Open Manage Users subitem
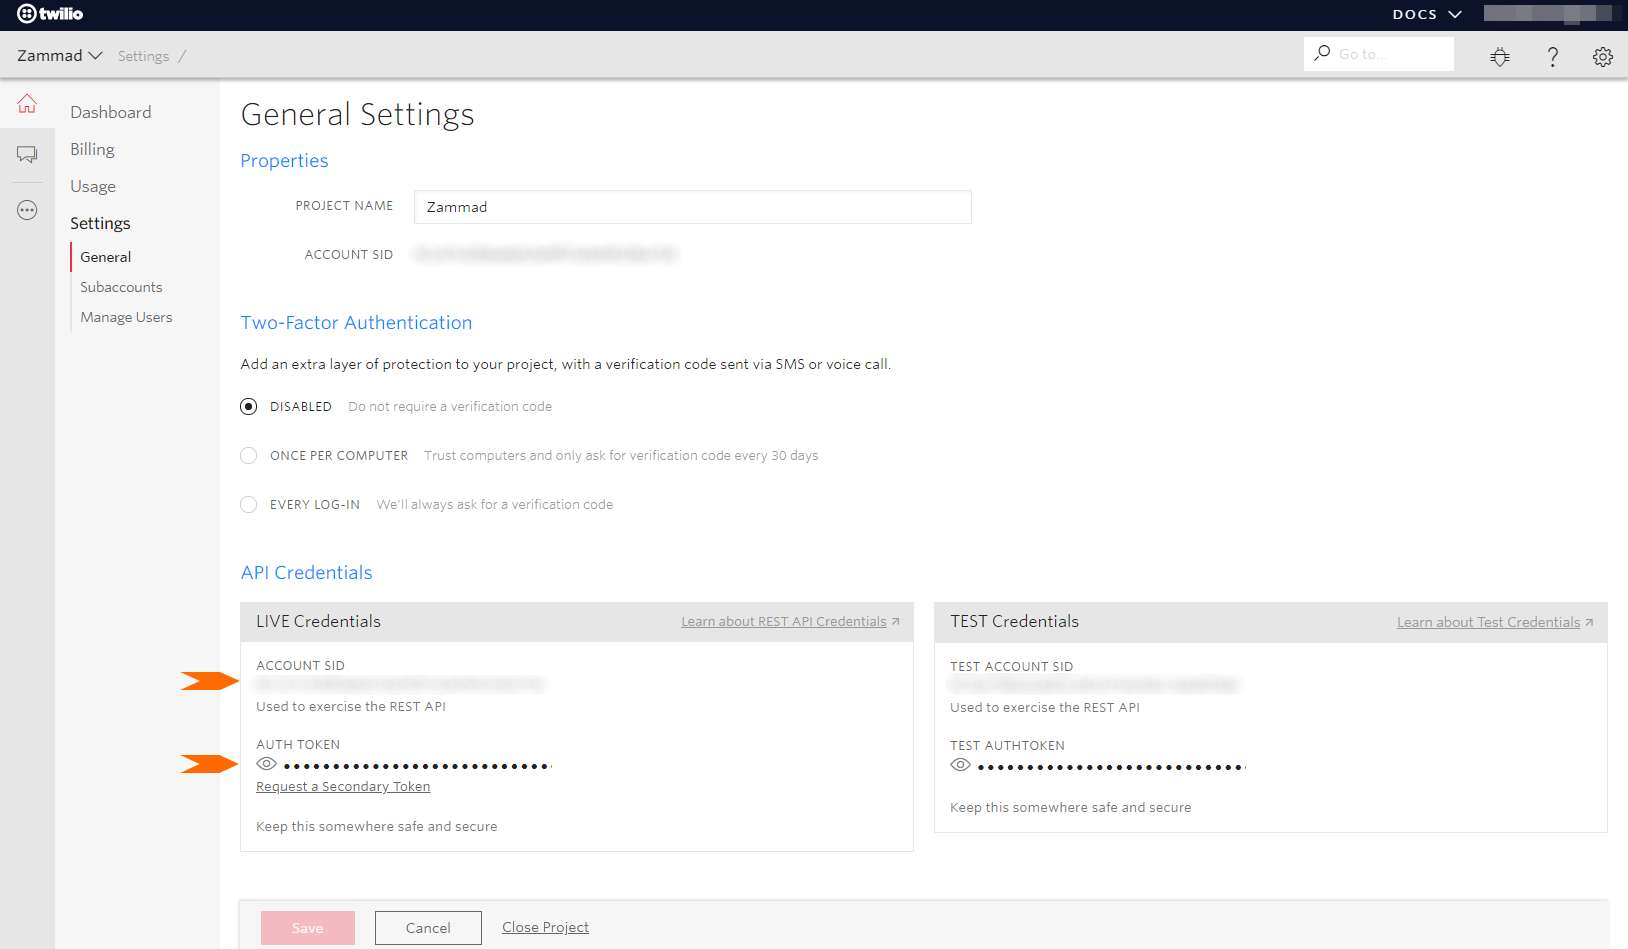The width and height of the screenshot is (1628, 949). point(126,317)
